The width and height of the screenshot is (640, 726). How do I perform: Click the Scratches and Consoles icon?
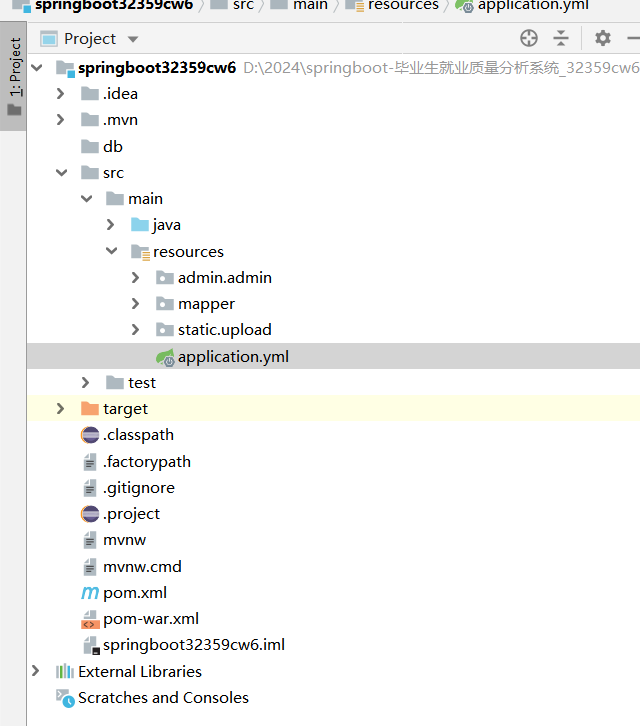click(65, 698)
